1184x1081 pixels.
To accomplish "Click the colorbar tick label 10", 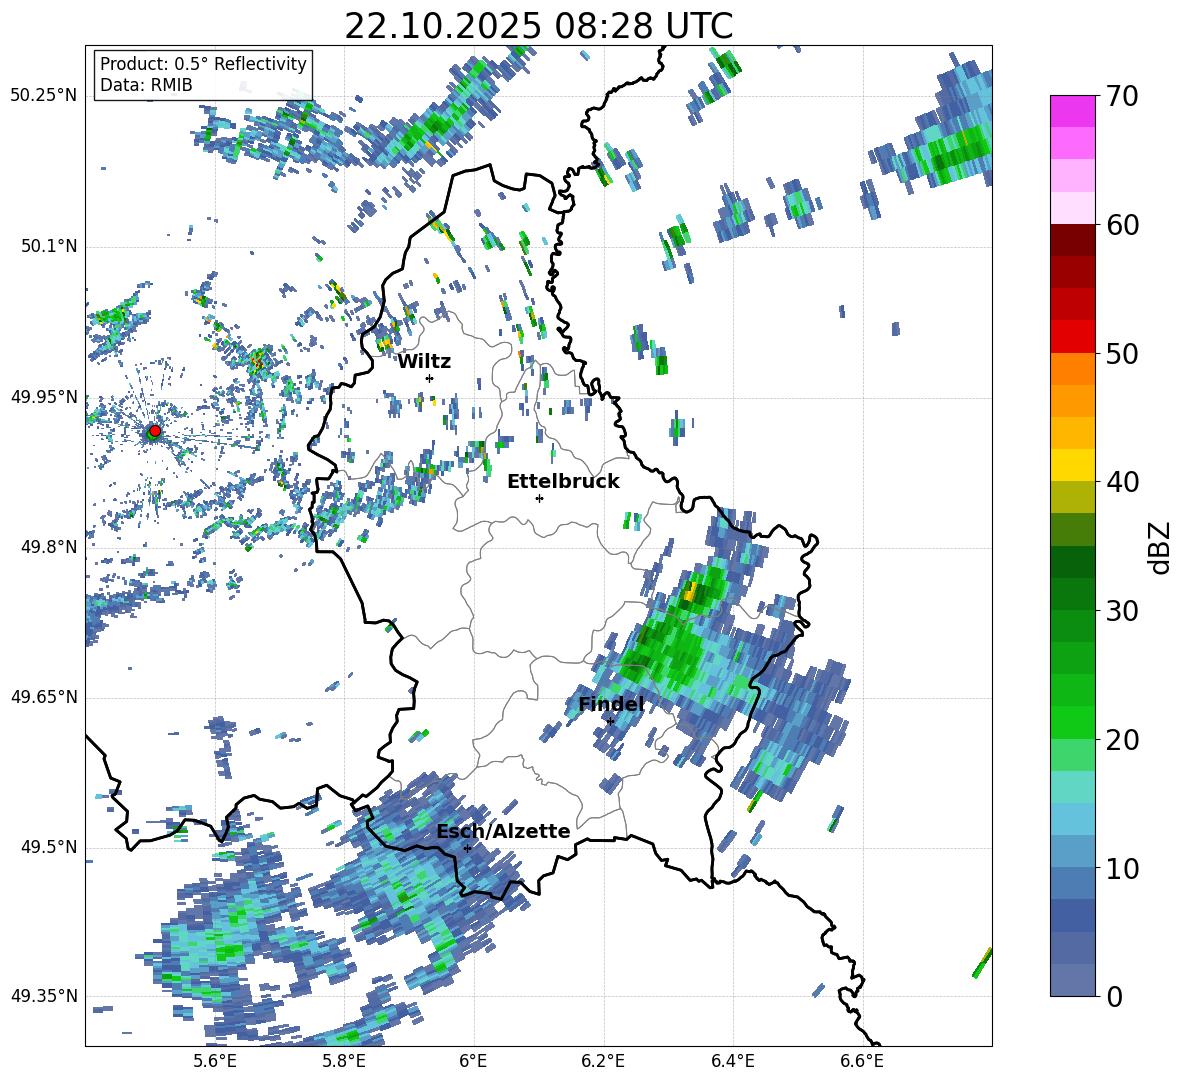I will tap(1122, 868).
